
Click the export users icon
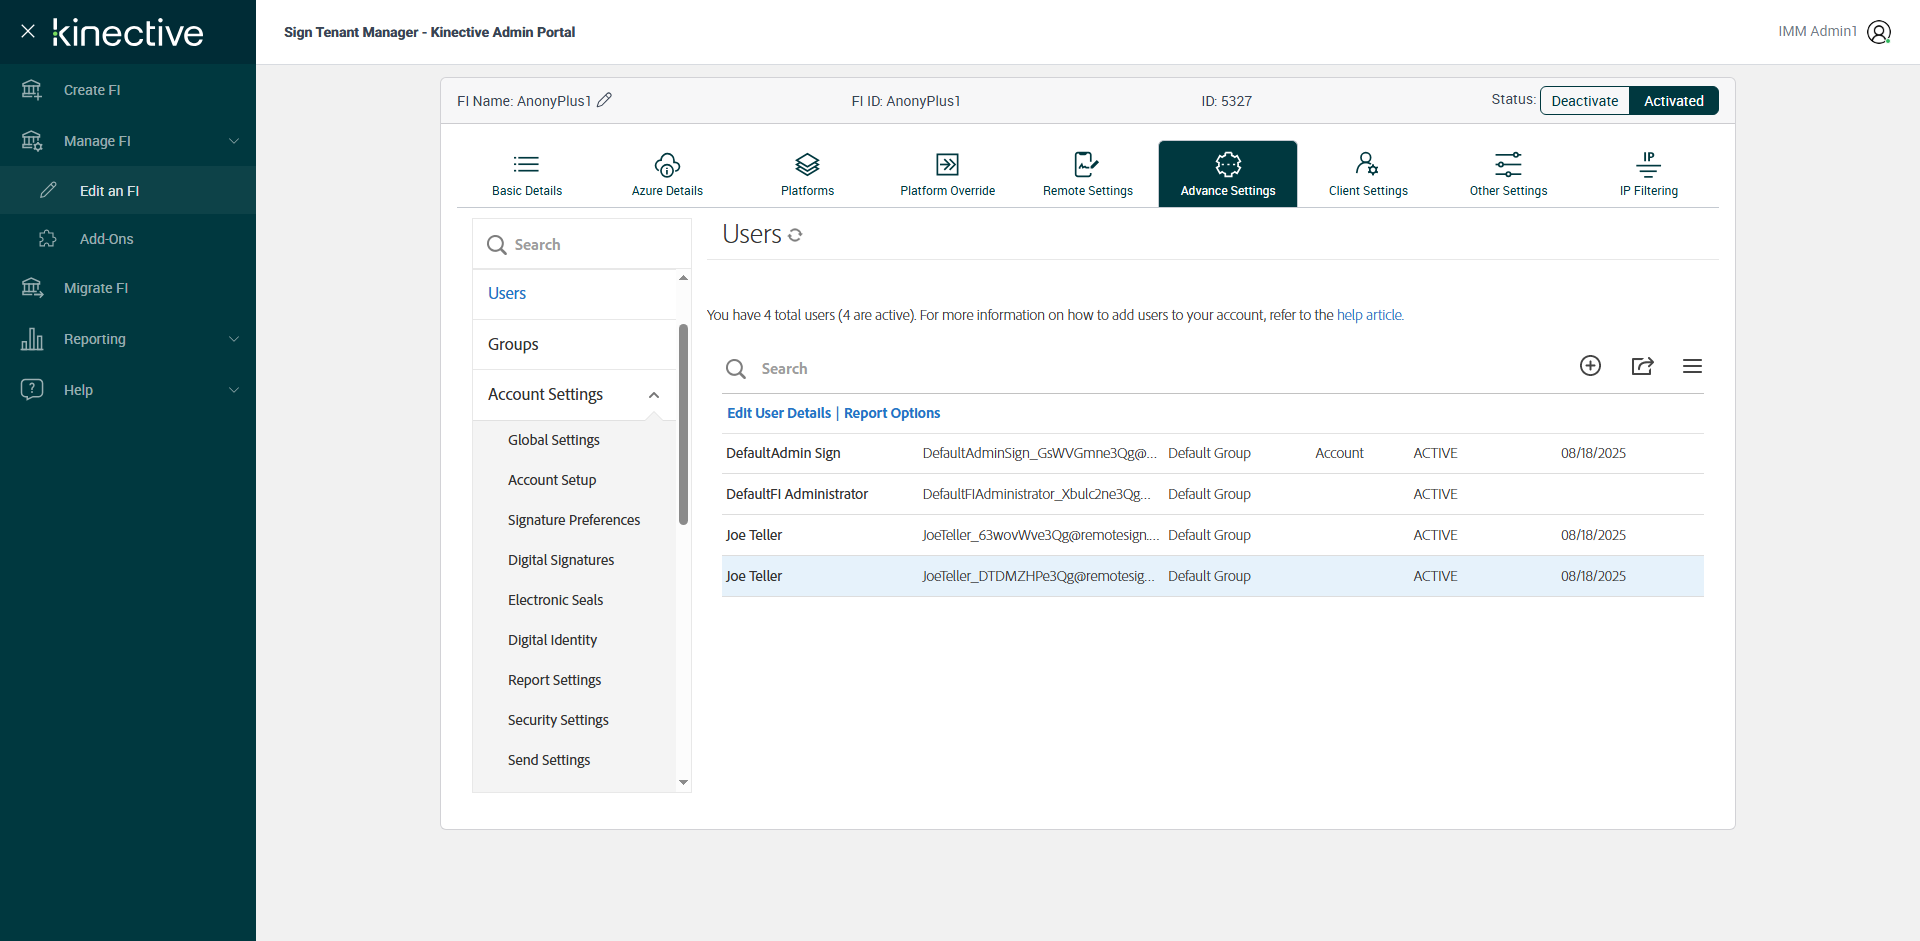coord(1642,366)
